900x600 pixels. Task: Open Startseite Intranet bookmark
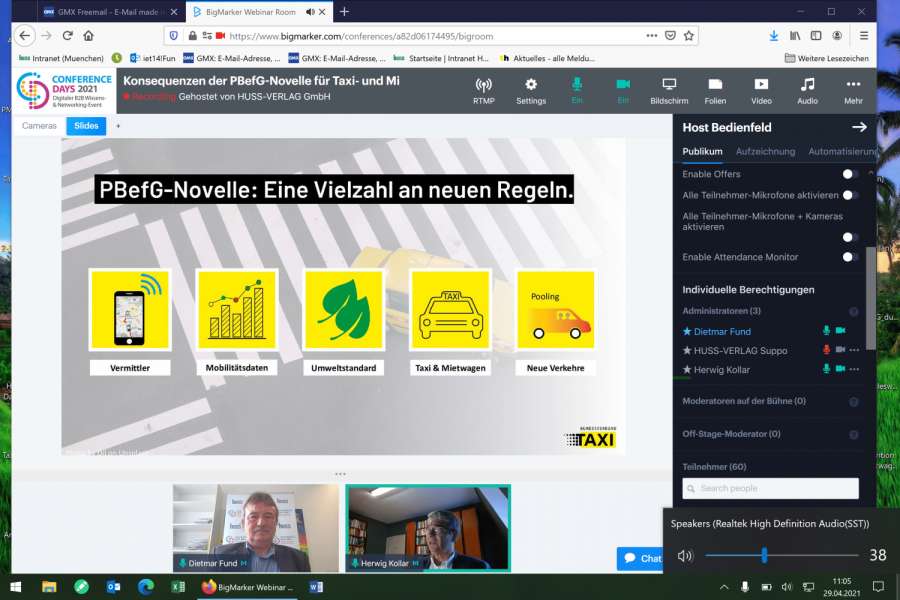point(441,58)
